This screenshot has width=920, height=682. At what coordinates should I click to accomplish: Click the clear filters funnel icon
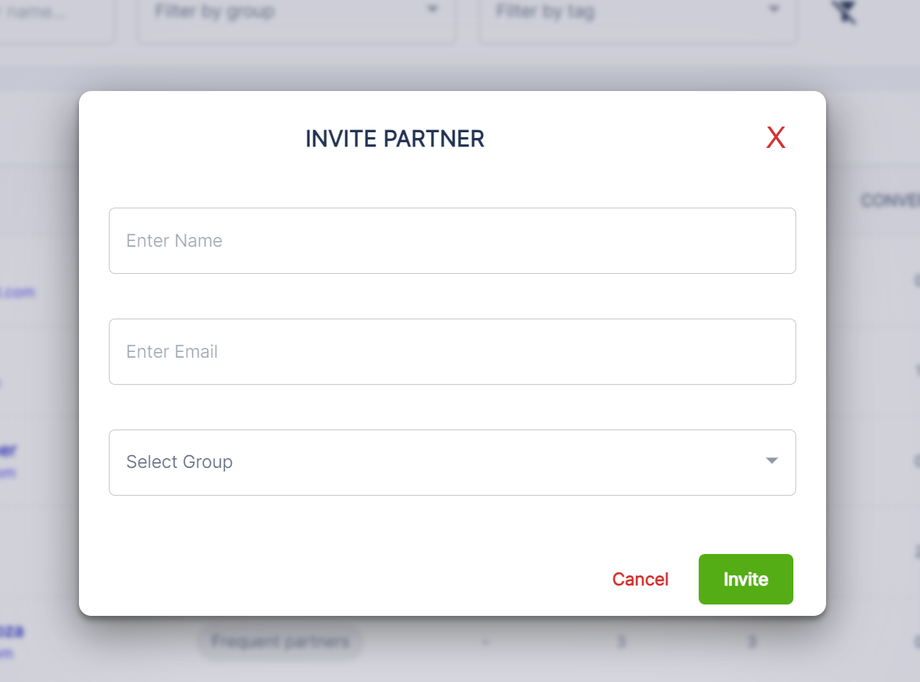coord(845,12)
